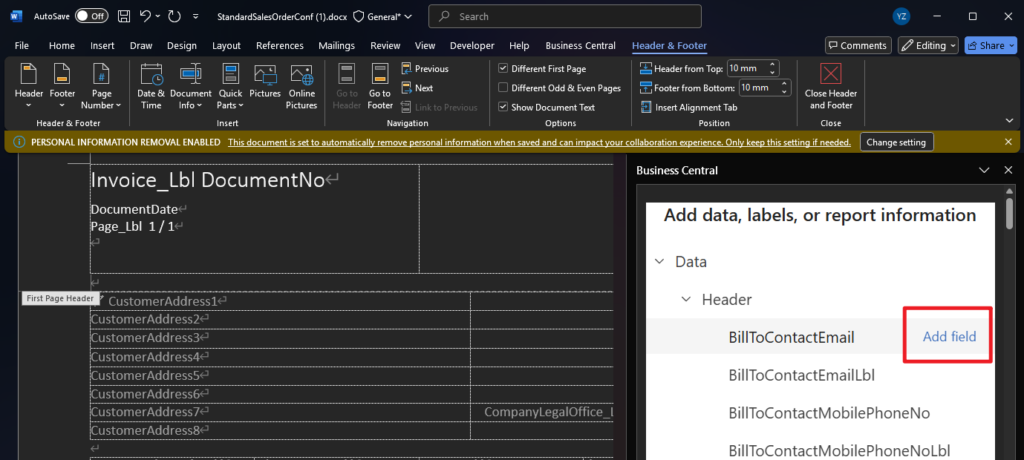This screenshot has width=1024, height=460.
Task: Click the Undo arrow icon
Action: [x=146, y=17]
